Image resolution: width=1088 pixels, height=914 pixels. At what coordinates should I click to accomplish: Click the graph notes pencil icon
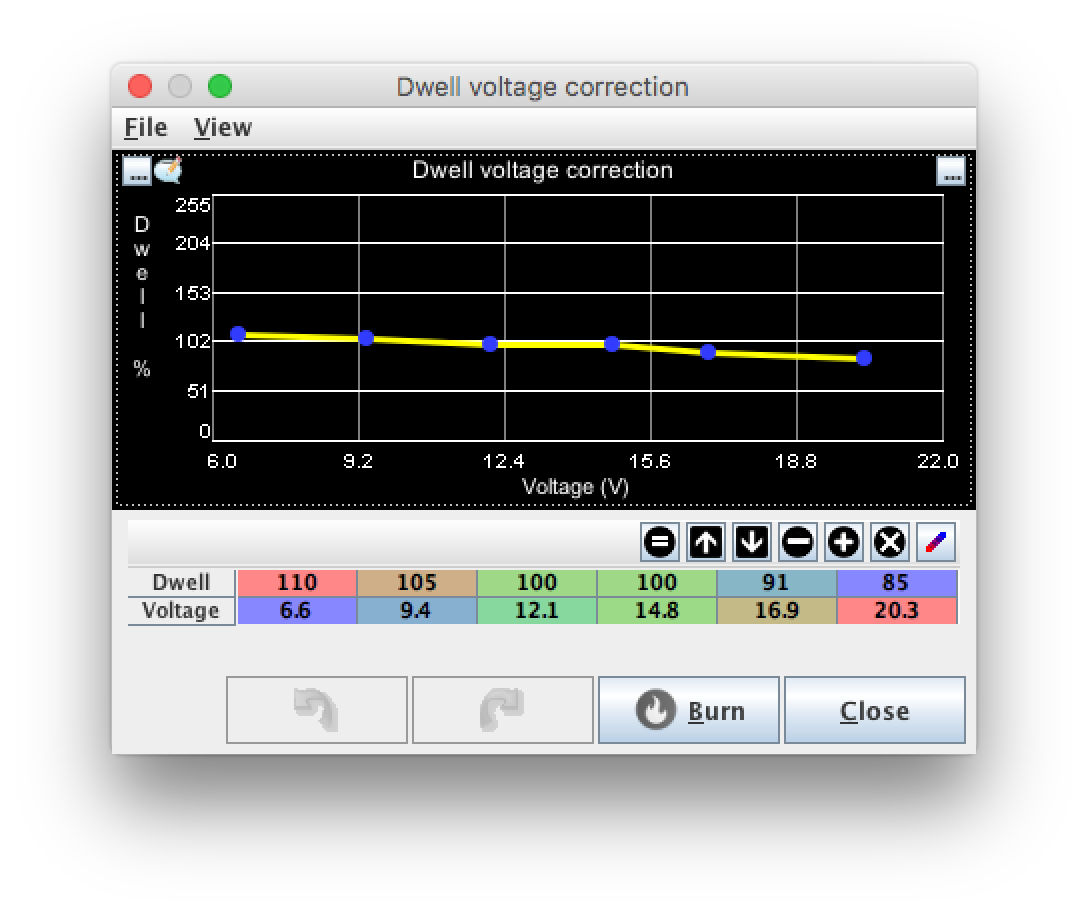[x=168, y=170]
